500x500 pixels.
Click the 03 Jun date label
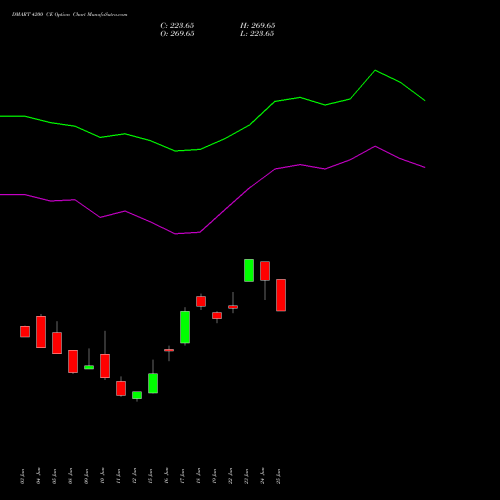tap(22, 476)
